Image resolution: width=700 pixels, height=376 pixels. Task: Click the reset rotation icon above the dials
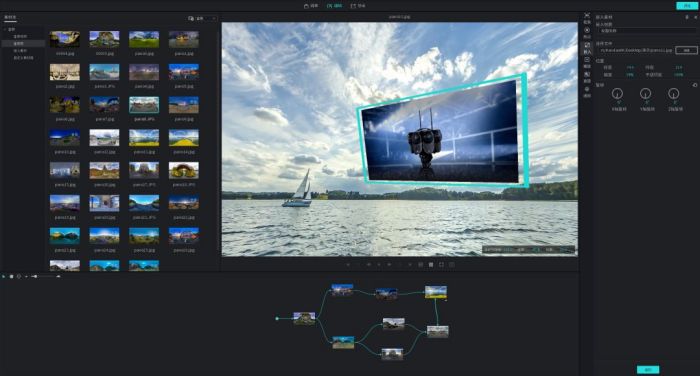point(695,85)
